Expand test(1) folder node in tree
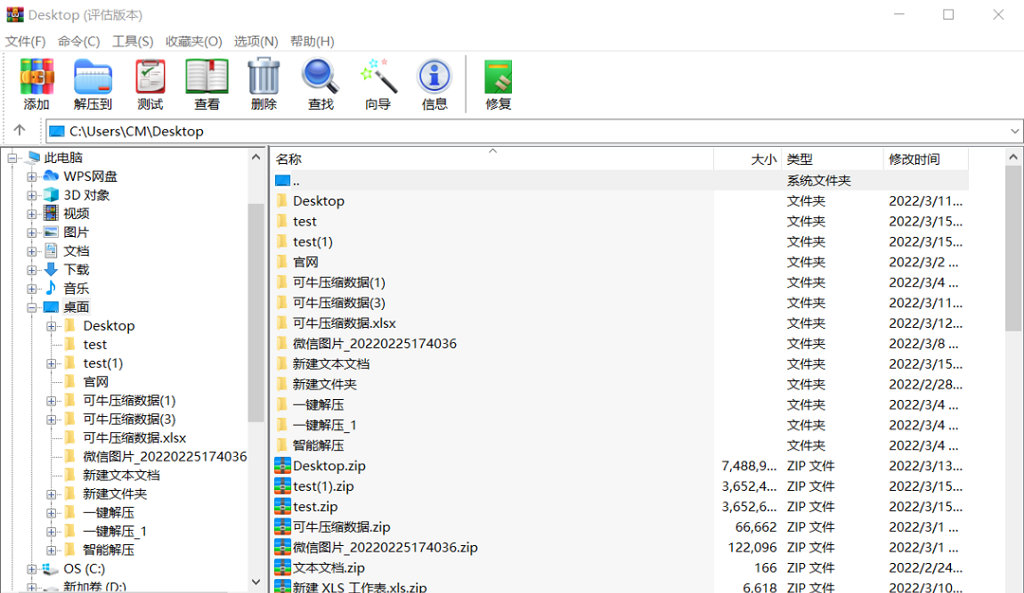Image resolution: width=1024 pixels, height=593 pixels. [x=51, y=363]
